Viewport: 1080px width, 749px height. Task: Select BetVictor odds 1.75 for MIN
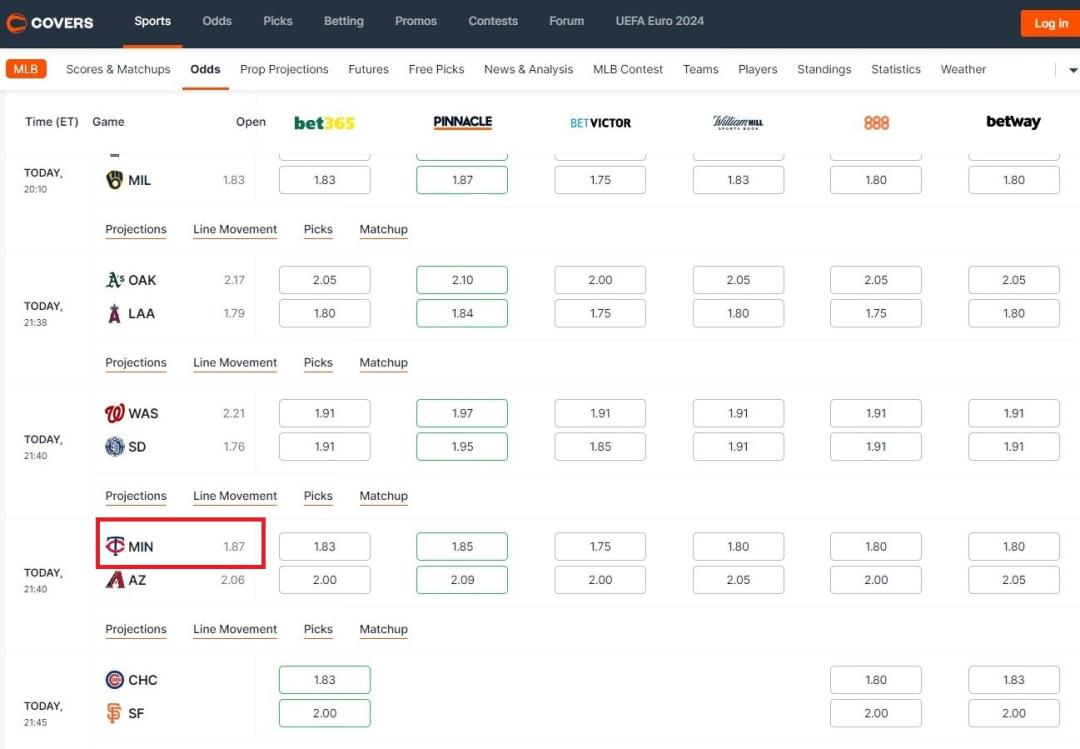[x=600, y=546]
